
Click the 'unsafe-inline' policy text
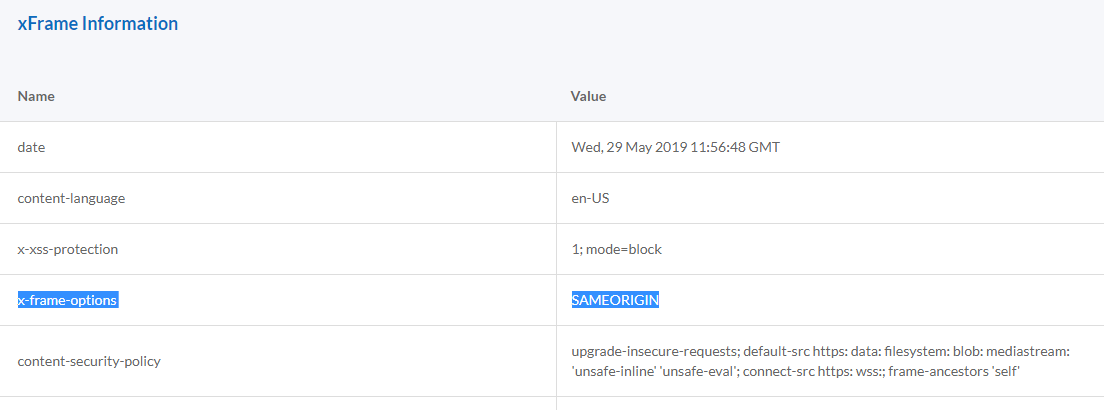pyautogui.click(x=613, y=371)
